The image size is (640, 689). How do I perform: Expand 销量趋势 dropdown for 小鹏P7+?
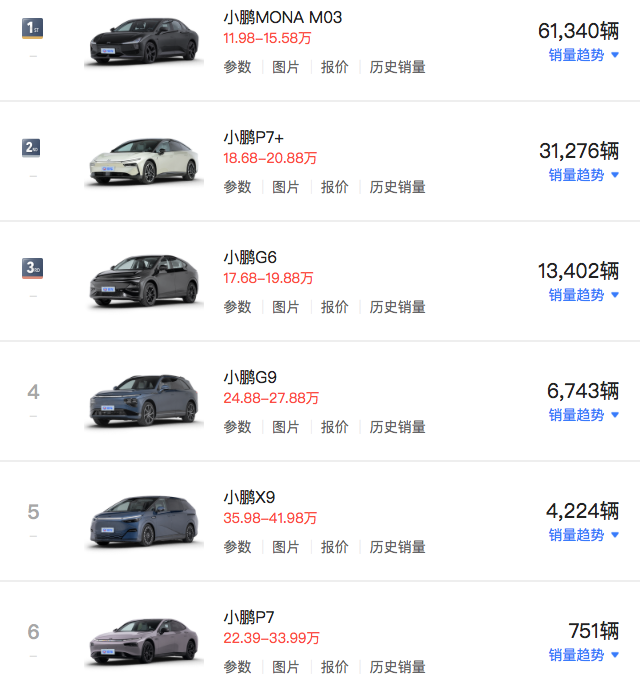click(584, 175)
